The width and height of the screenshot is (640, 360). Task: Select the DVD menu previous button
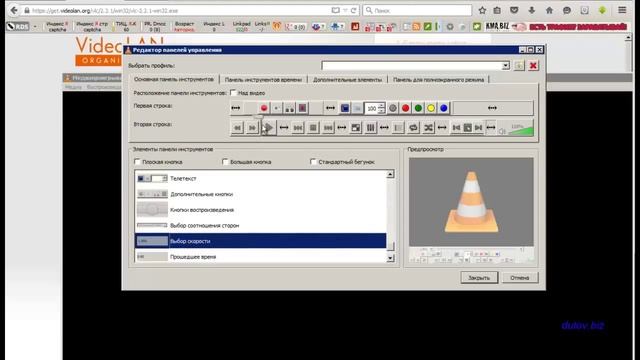pos(456,128)
